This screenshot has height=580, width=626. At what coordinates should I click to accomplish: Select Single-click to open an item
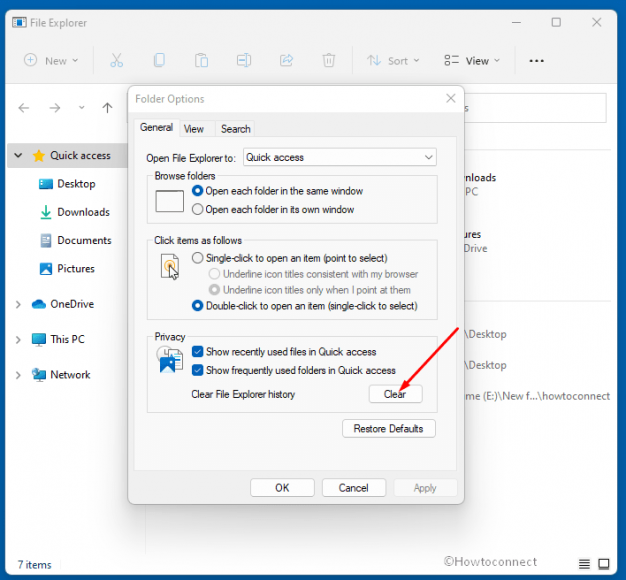pyautogui.click(x=290, y=258)
